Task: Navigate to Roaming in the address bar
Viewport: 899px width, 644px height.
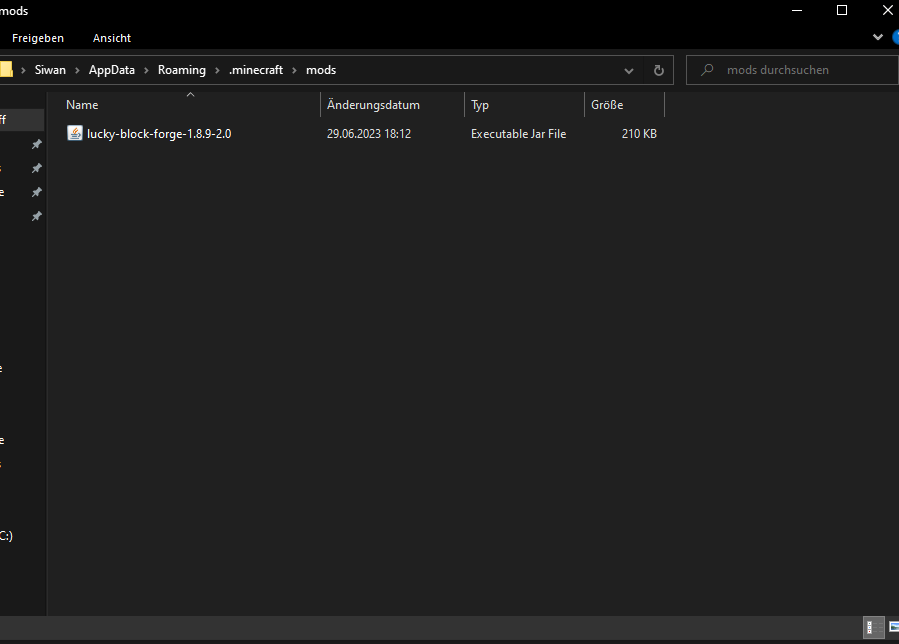Action: pos(182,70)
